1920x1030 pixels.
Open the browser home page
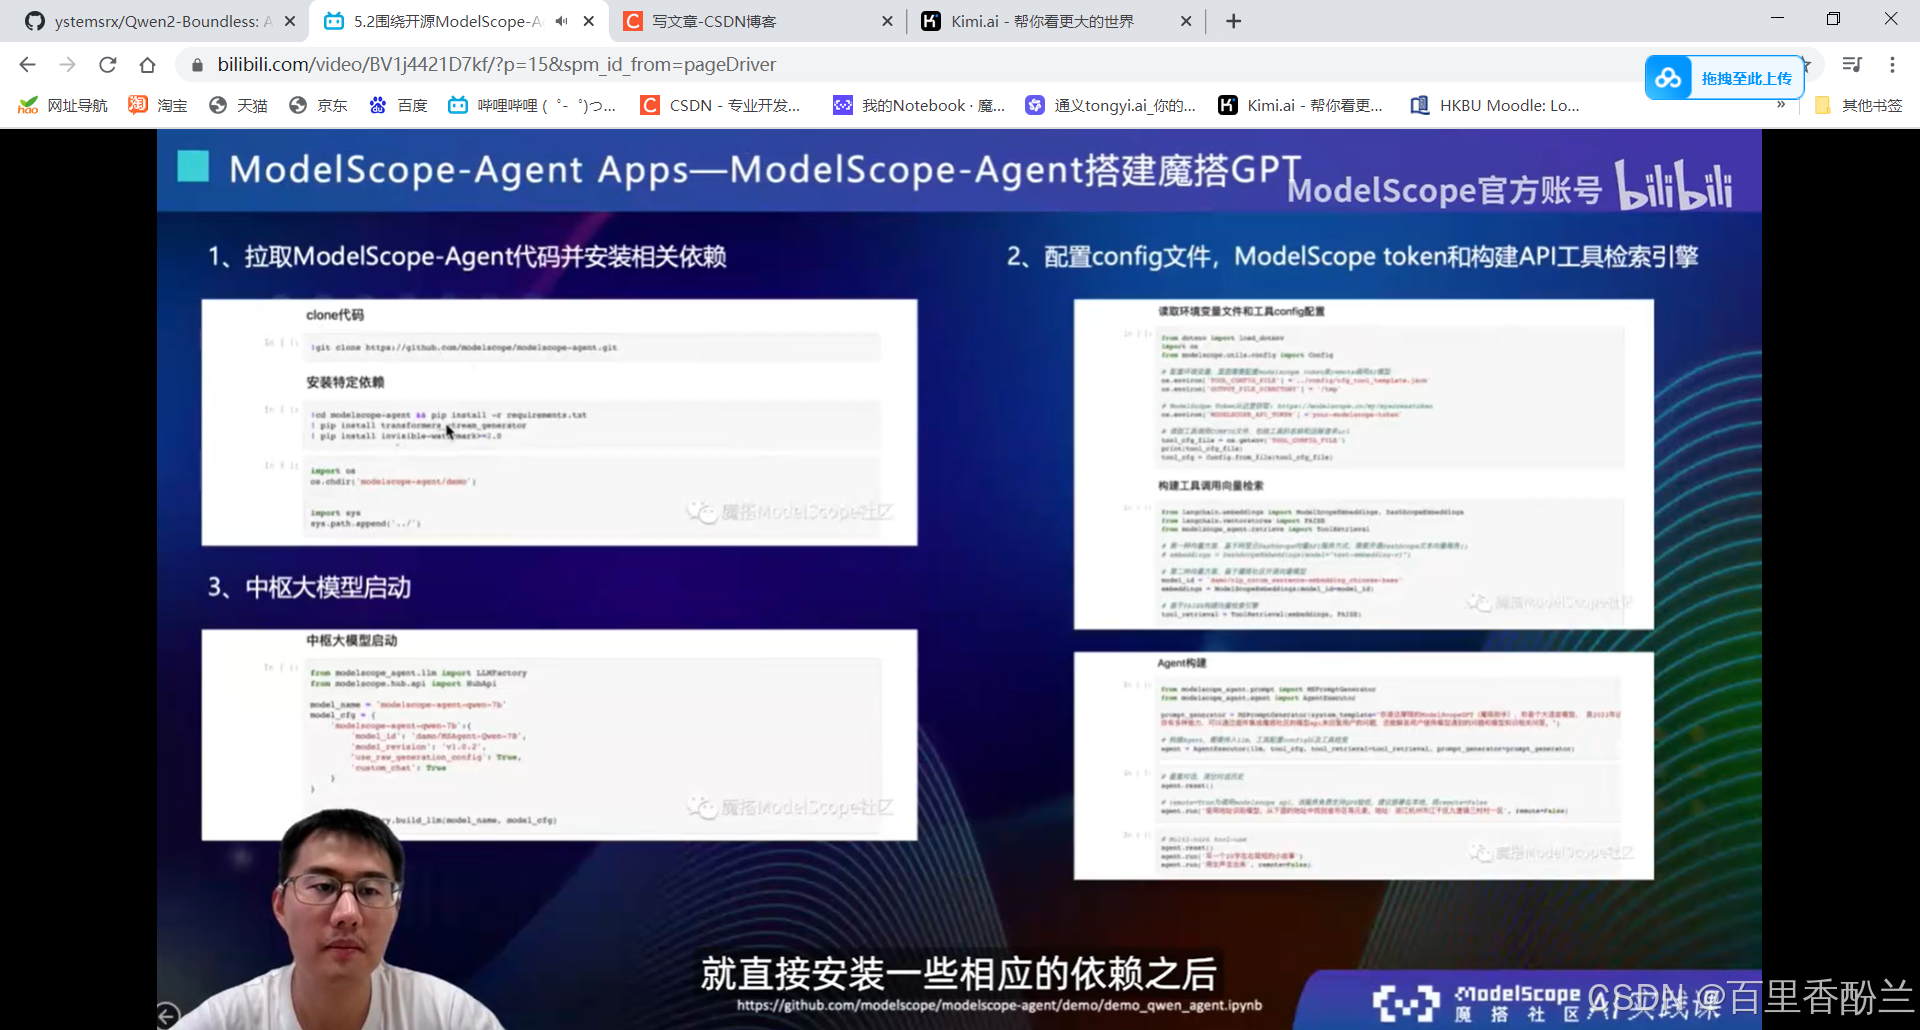[x=147, y=65]
